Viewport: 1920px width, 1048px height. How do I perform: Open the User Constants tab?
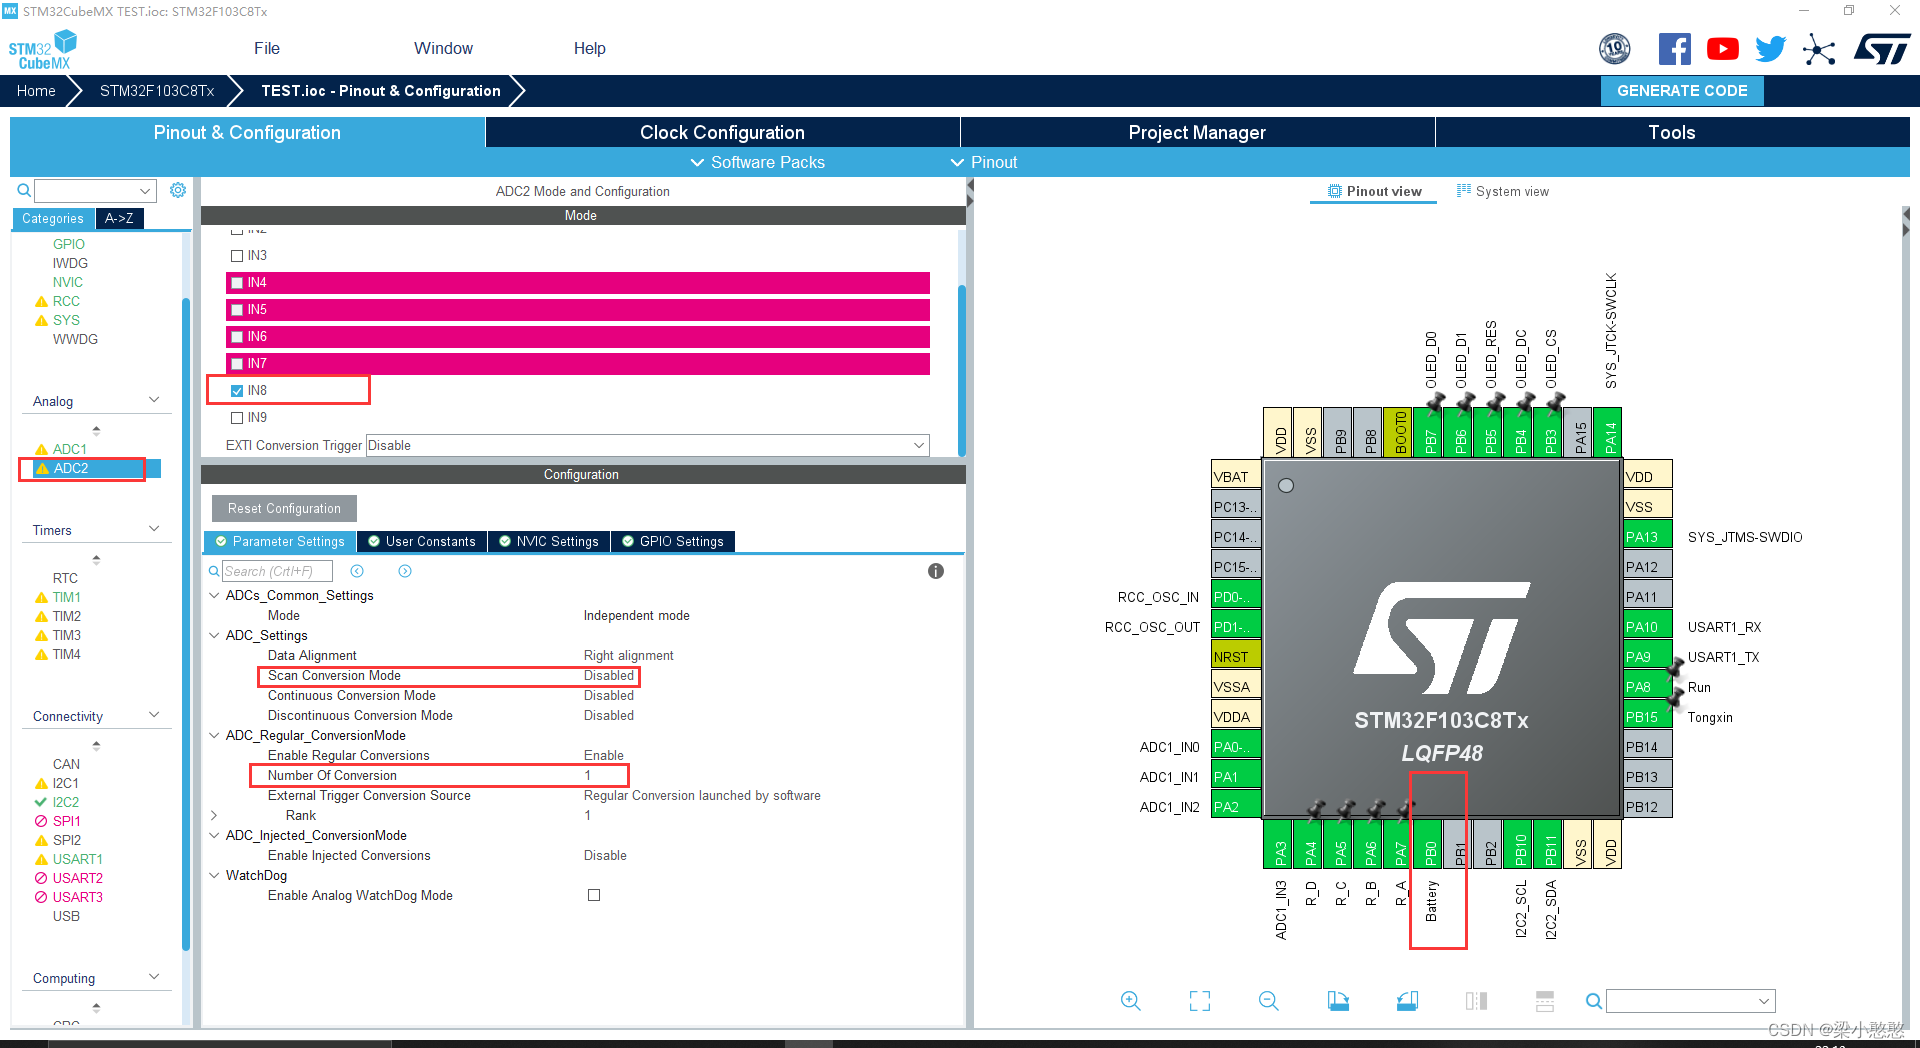coord(422,541)
